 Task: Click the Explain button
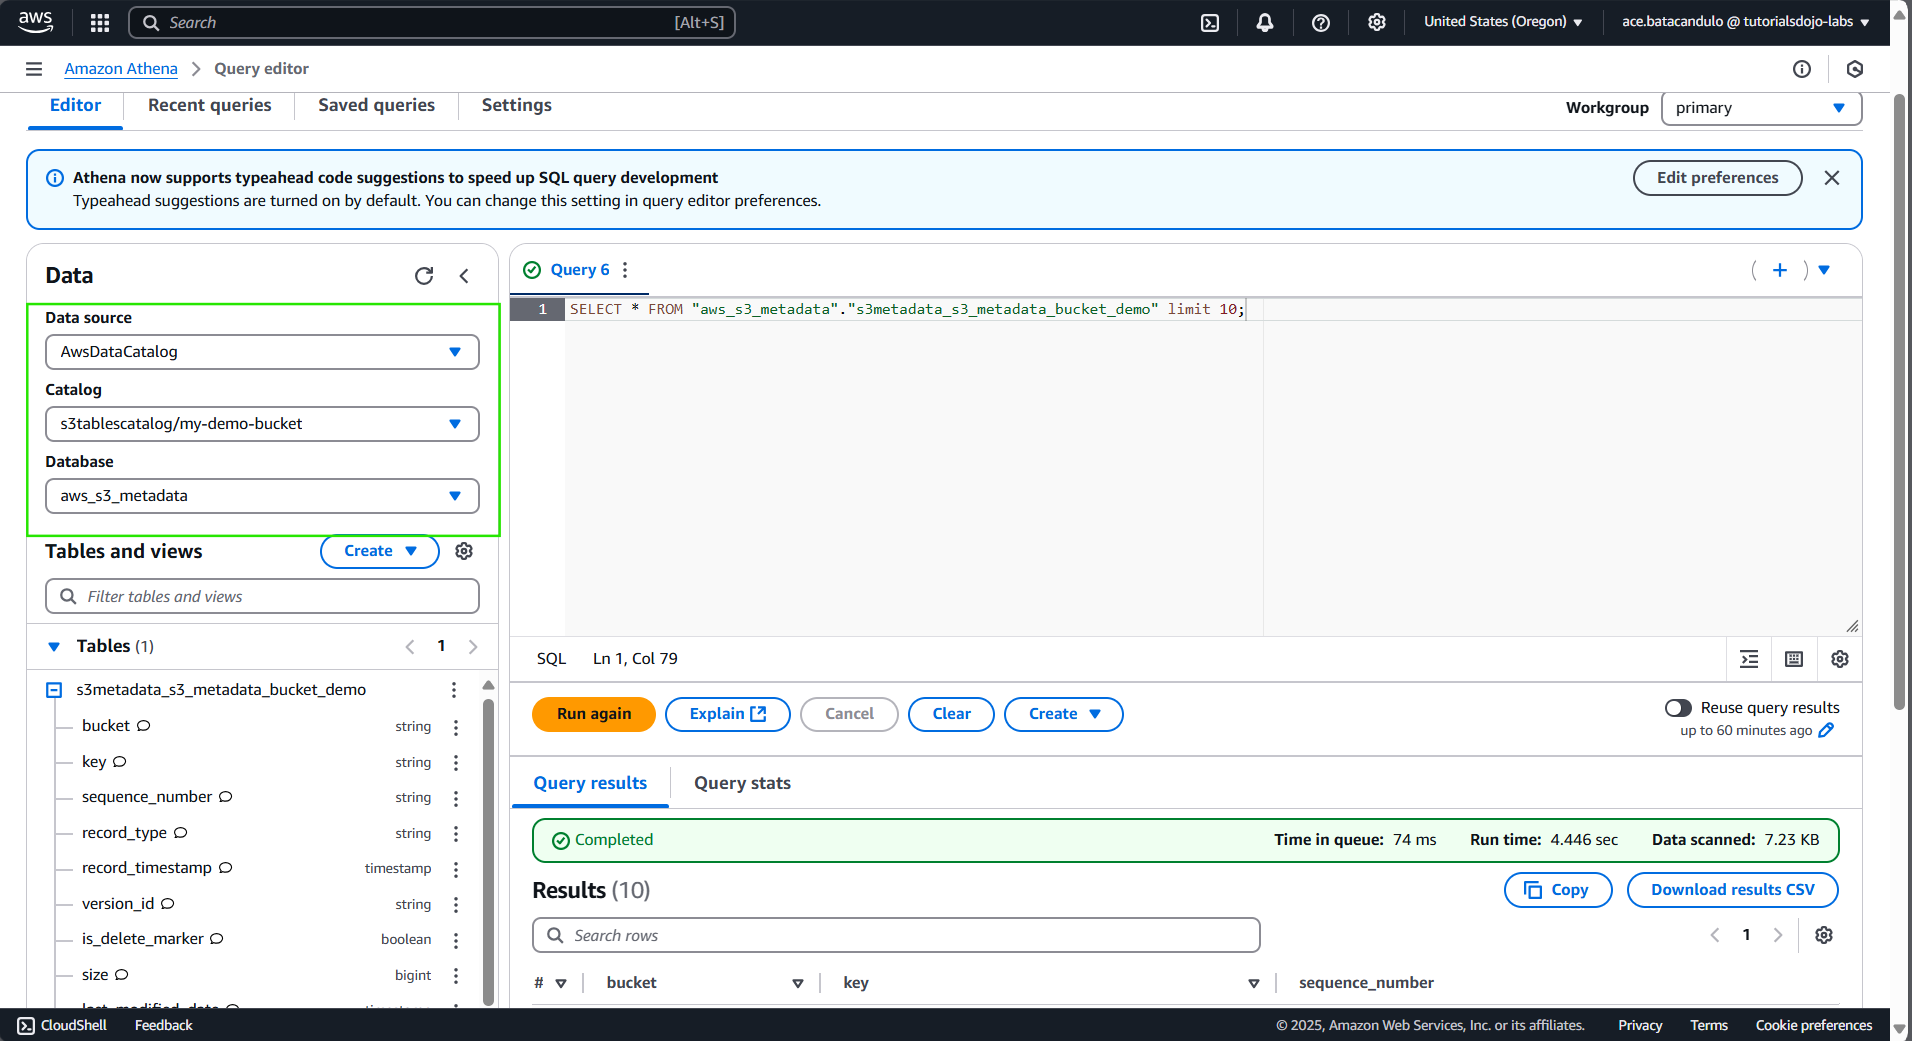pos(727,714)
